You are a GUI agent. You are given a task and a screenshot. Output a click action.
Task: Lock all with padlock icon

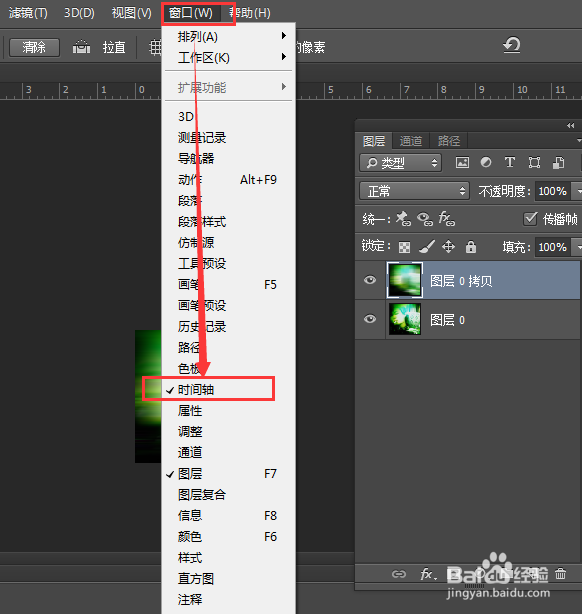471,246
